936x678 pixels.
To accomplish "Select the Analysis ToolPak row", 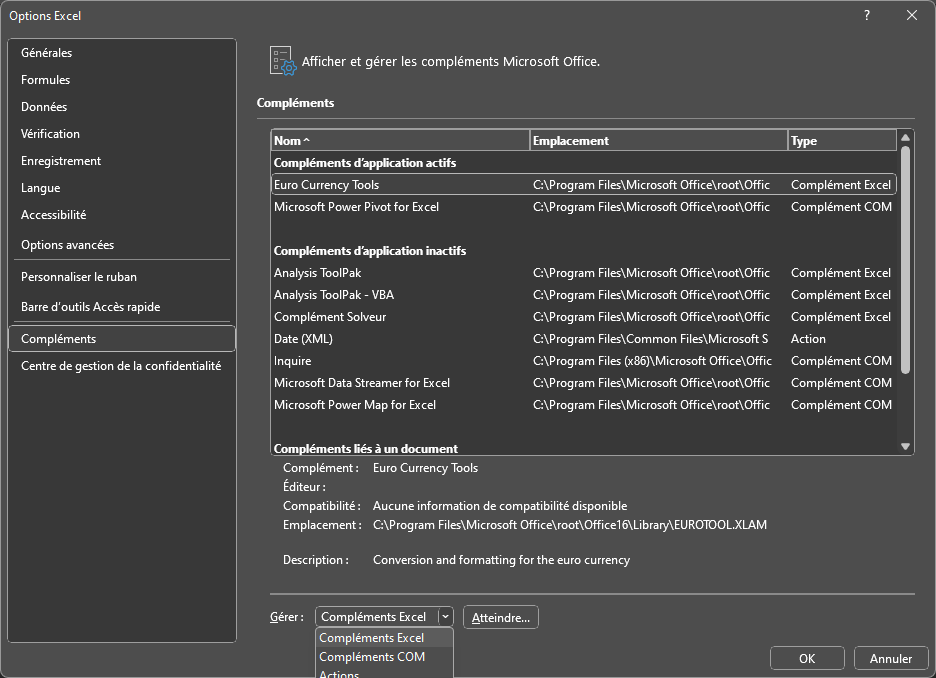I will coord(584,273).
